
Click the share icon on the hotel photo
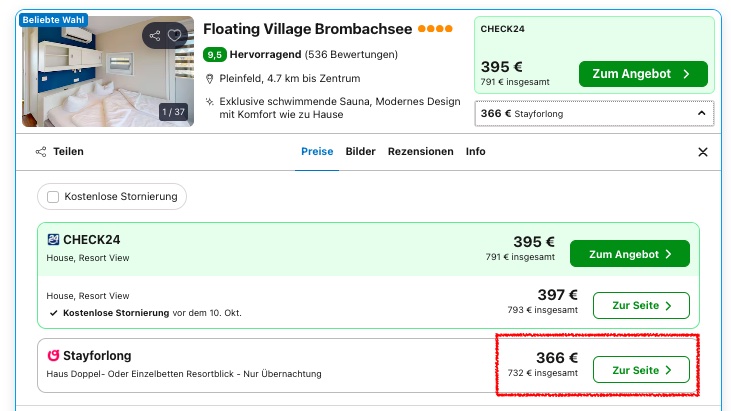coord(154,36)
